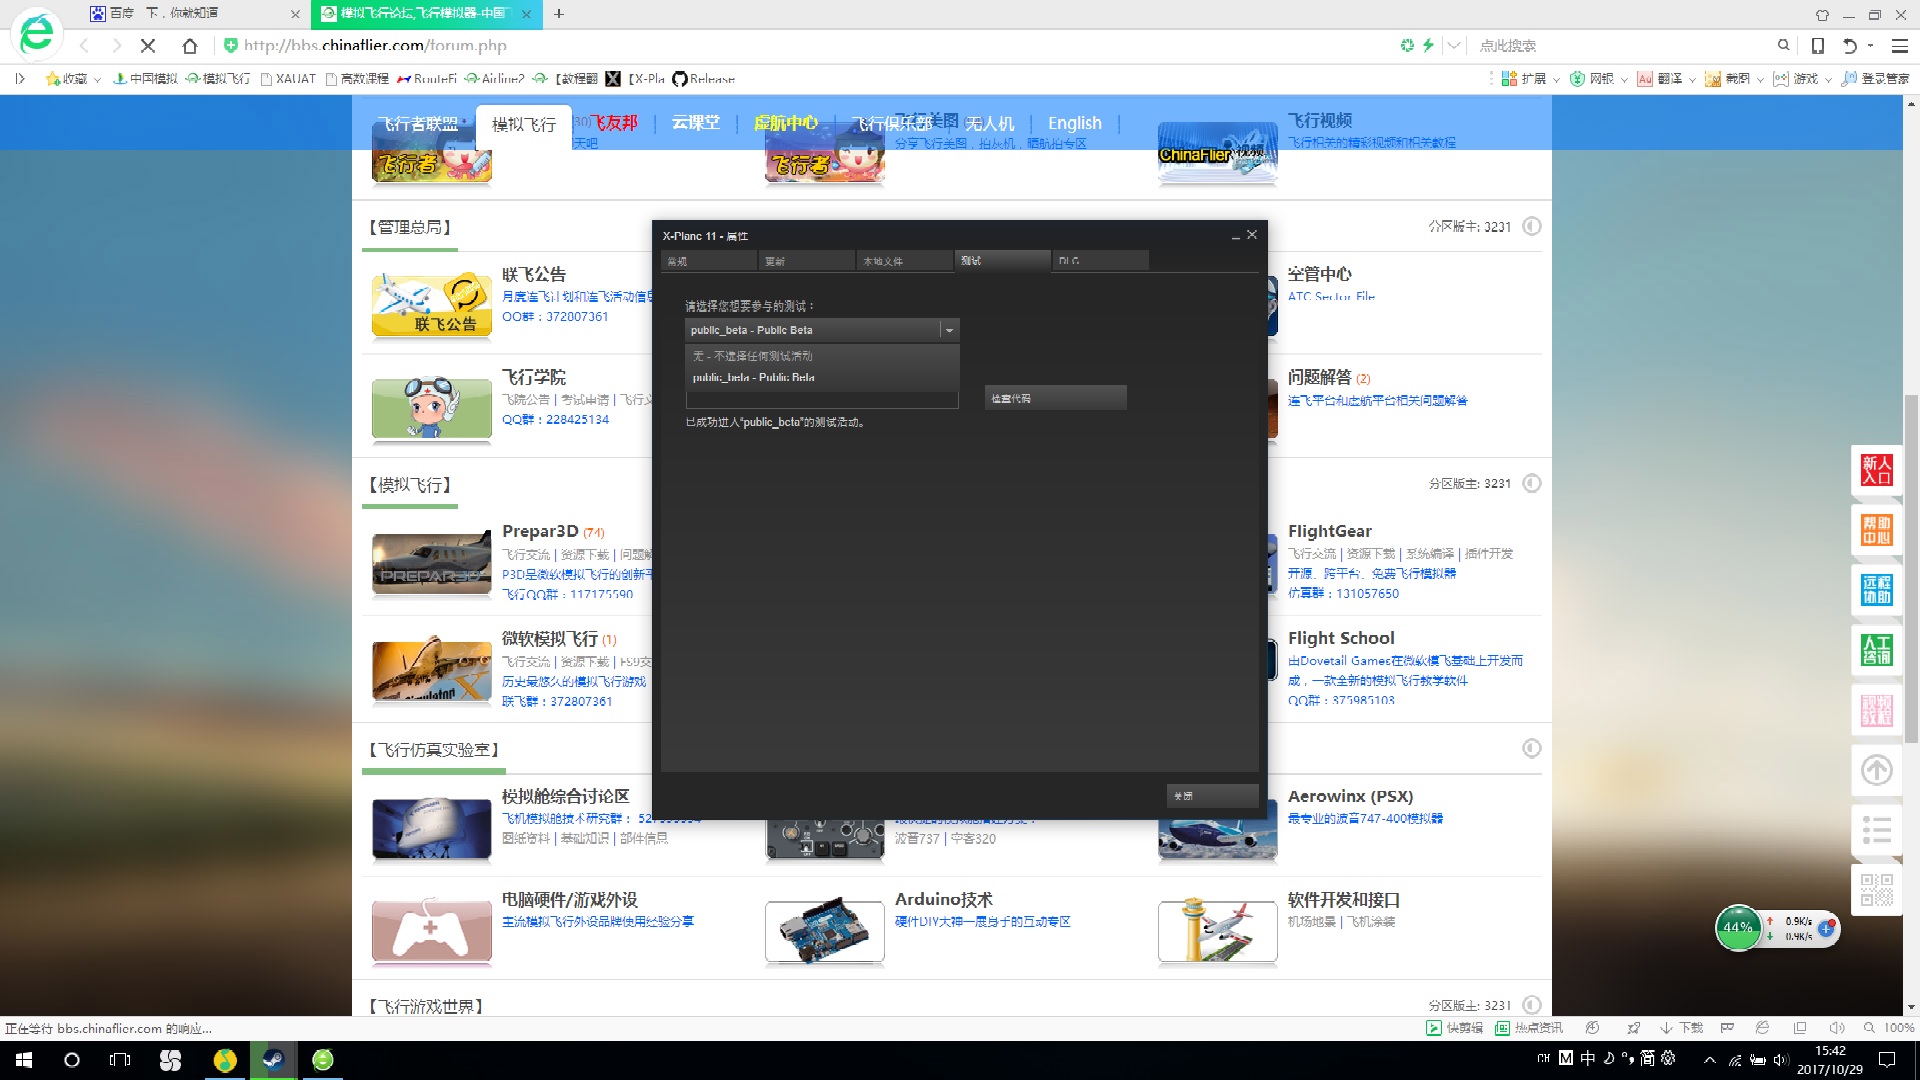Open Prepar3D forum link
Screen dimensions: 1920x1080
(x=540, y=531)
